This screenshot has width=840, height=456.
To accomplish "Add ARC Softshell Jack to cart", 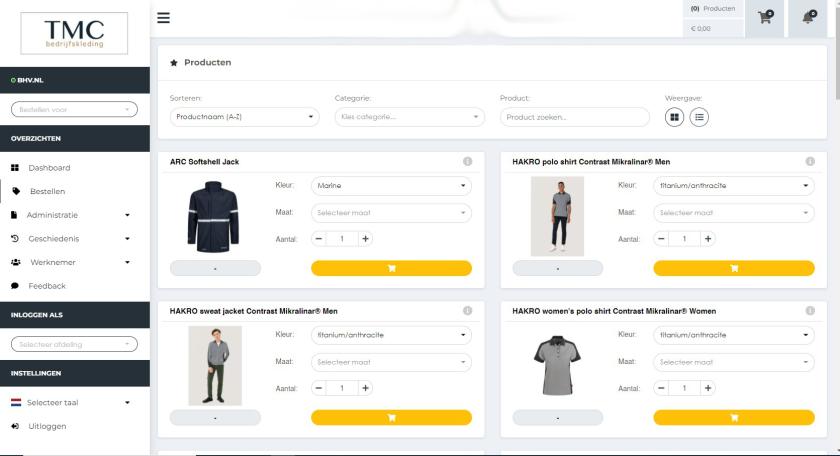I will [392, 268].
